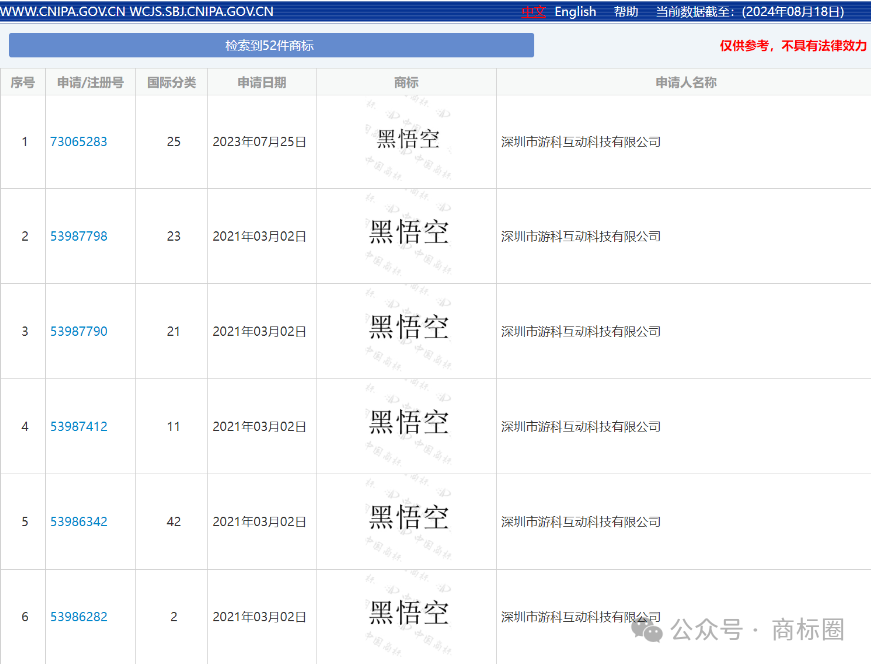Open registration number 53987798
Screen dimensions: 872x664
pos(78,236)
